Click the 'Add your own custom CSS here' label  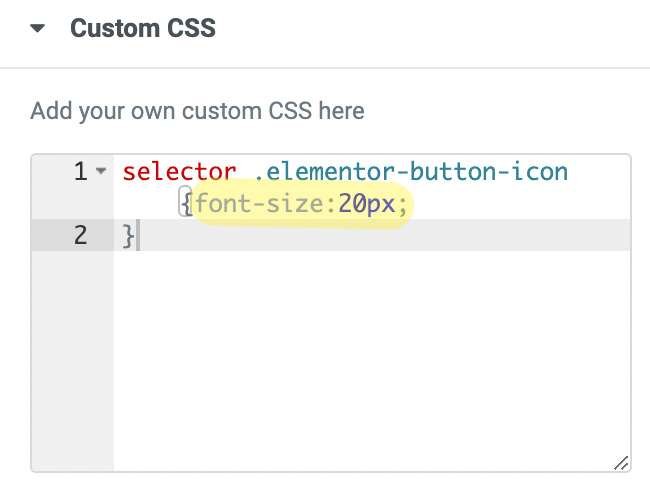tap(197, 111)
